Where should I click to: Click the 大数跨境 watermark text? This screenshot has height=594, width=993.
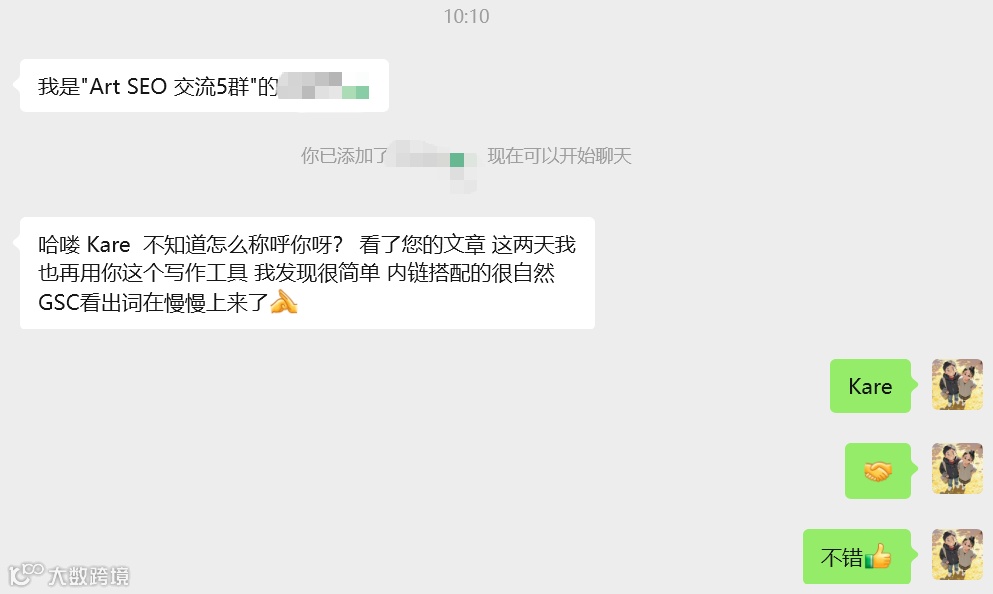point(89,576)
